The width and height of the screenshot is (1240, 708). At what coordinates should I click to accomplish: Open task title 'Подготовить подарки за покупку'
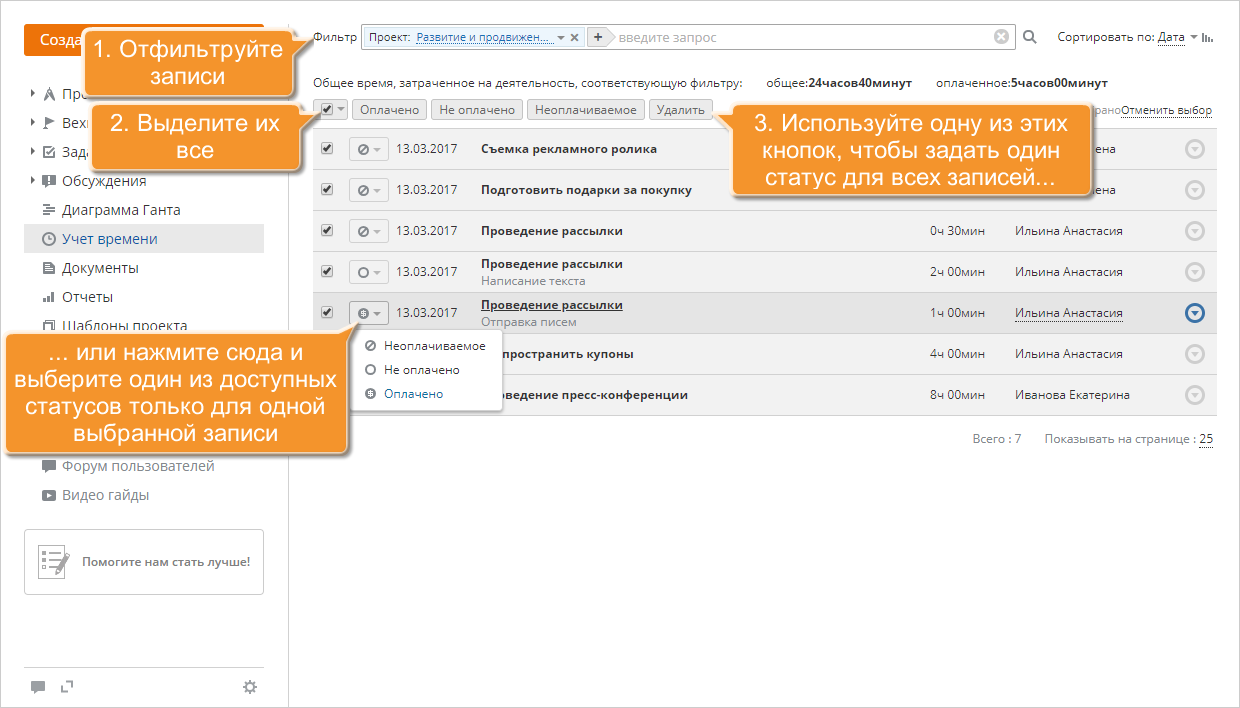point(586,190)
